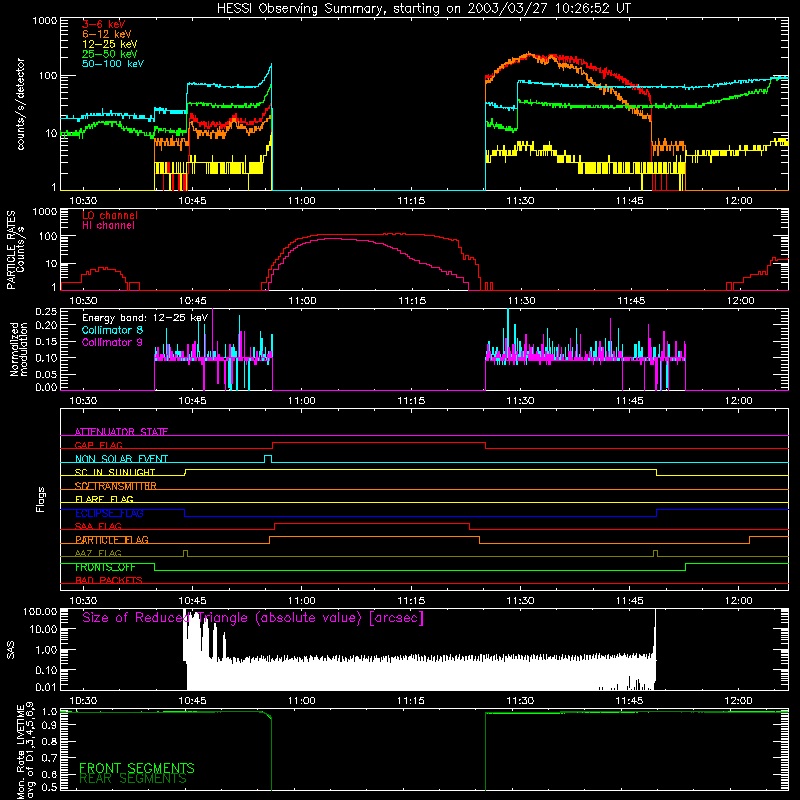Screen dimensions: 800x800
Task: Click the HESSI Observing Summary title text
Action: 424,9
